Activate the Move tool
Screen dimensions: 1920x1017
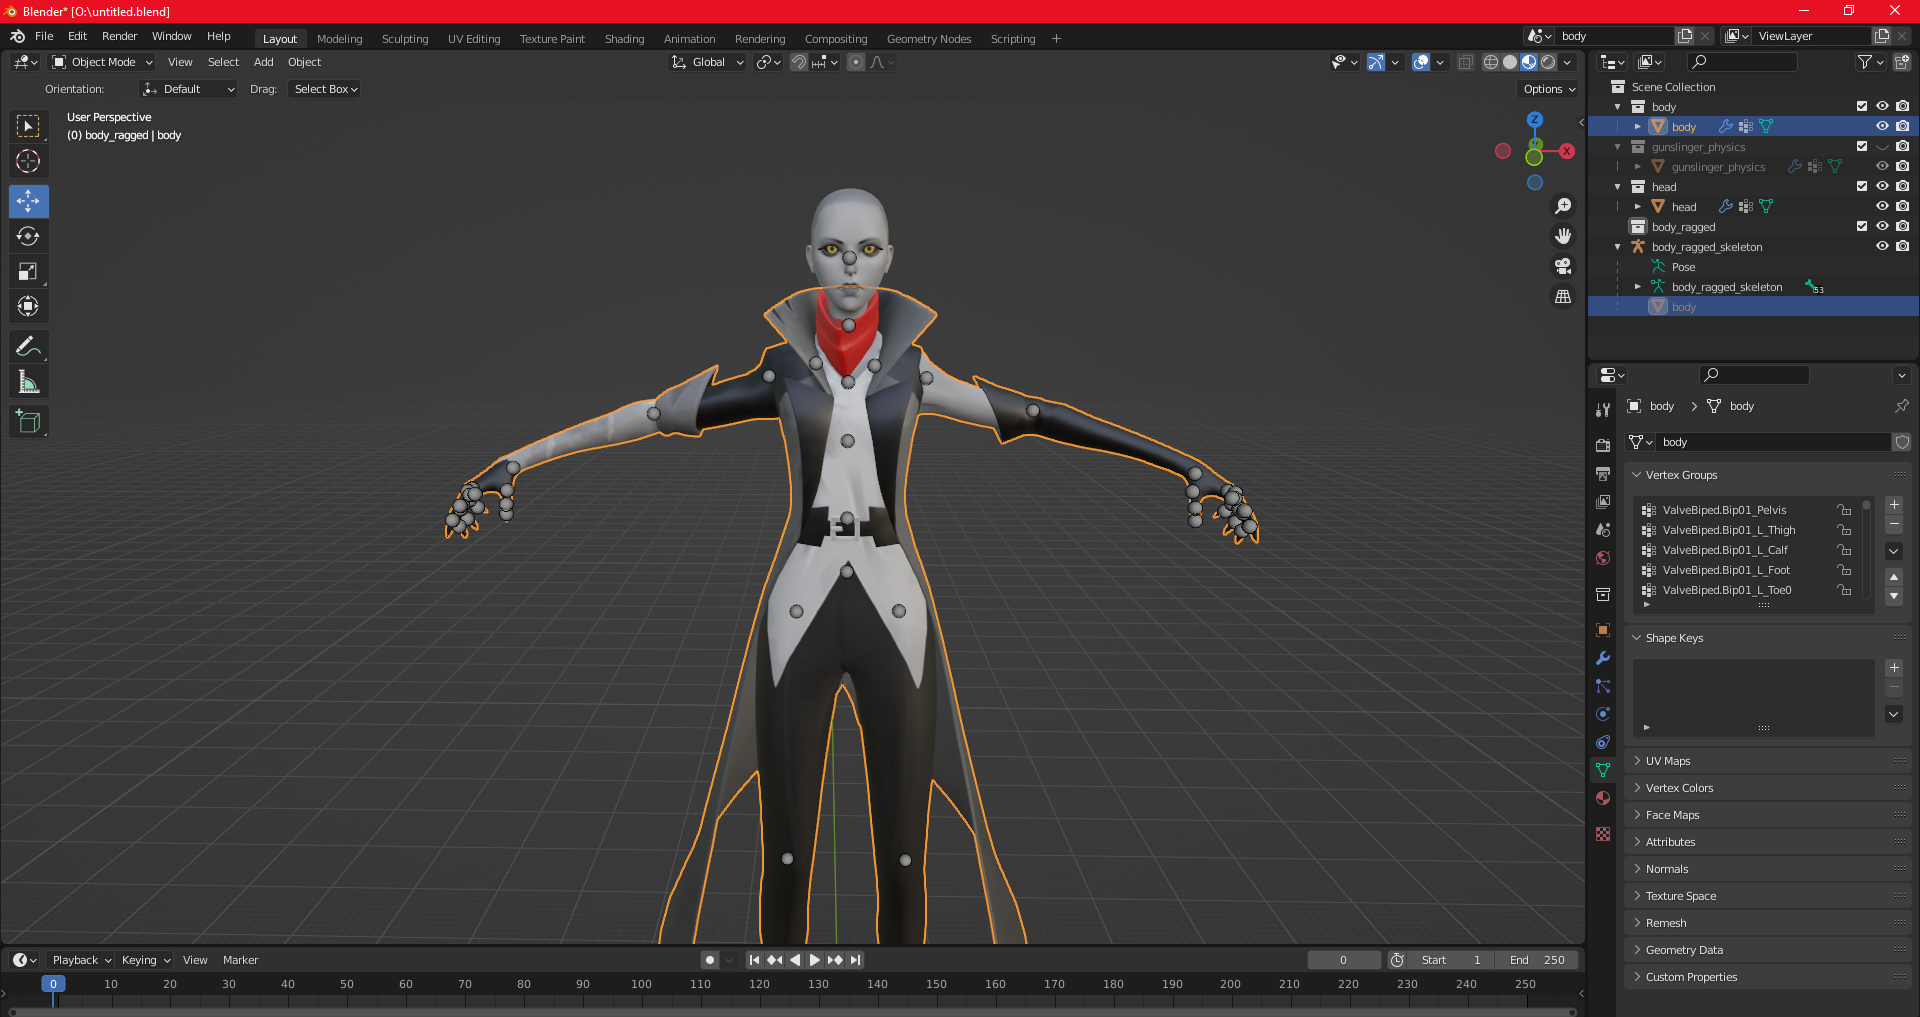(28, 201)
